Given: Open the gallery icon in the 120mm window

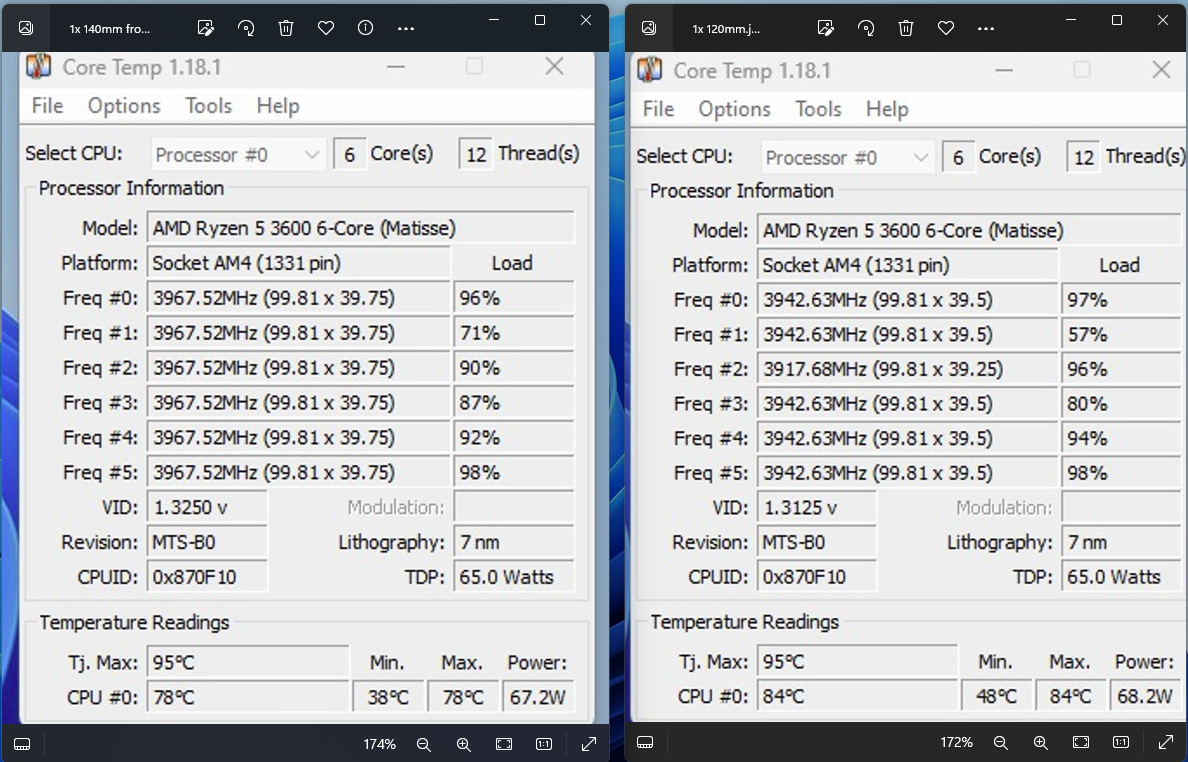Looking at the screenshot, I should 649,28.
